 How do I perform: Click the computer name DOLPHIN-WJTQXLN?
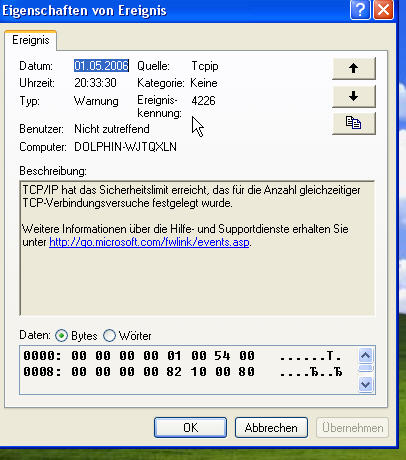tap(125, 147)
